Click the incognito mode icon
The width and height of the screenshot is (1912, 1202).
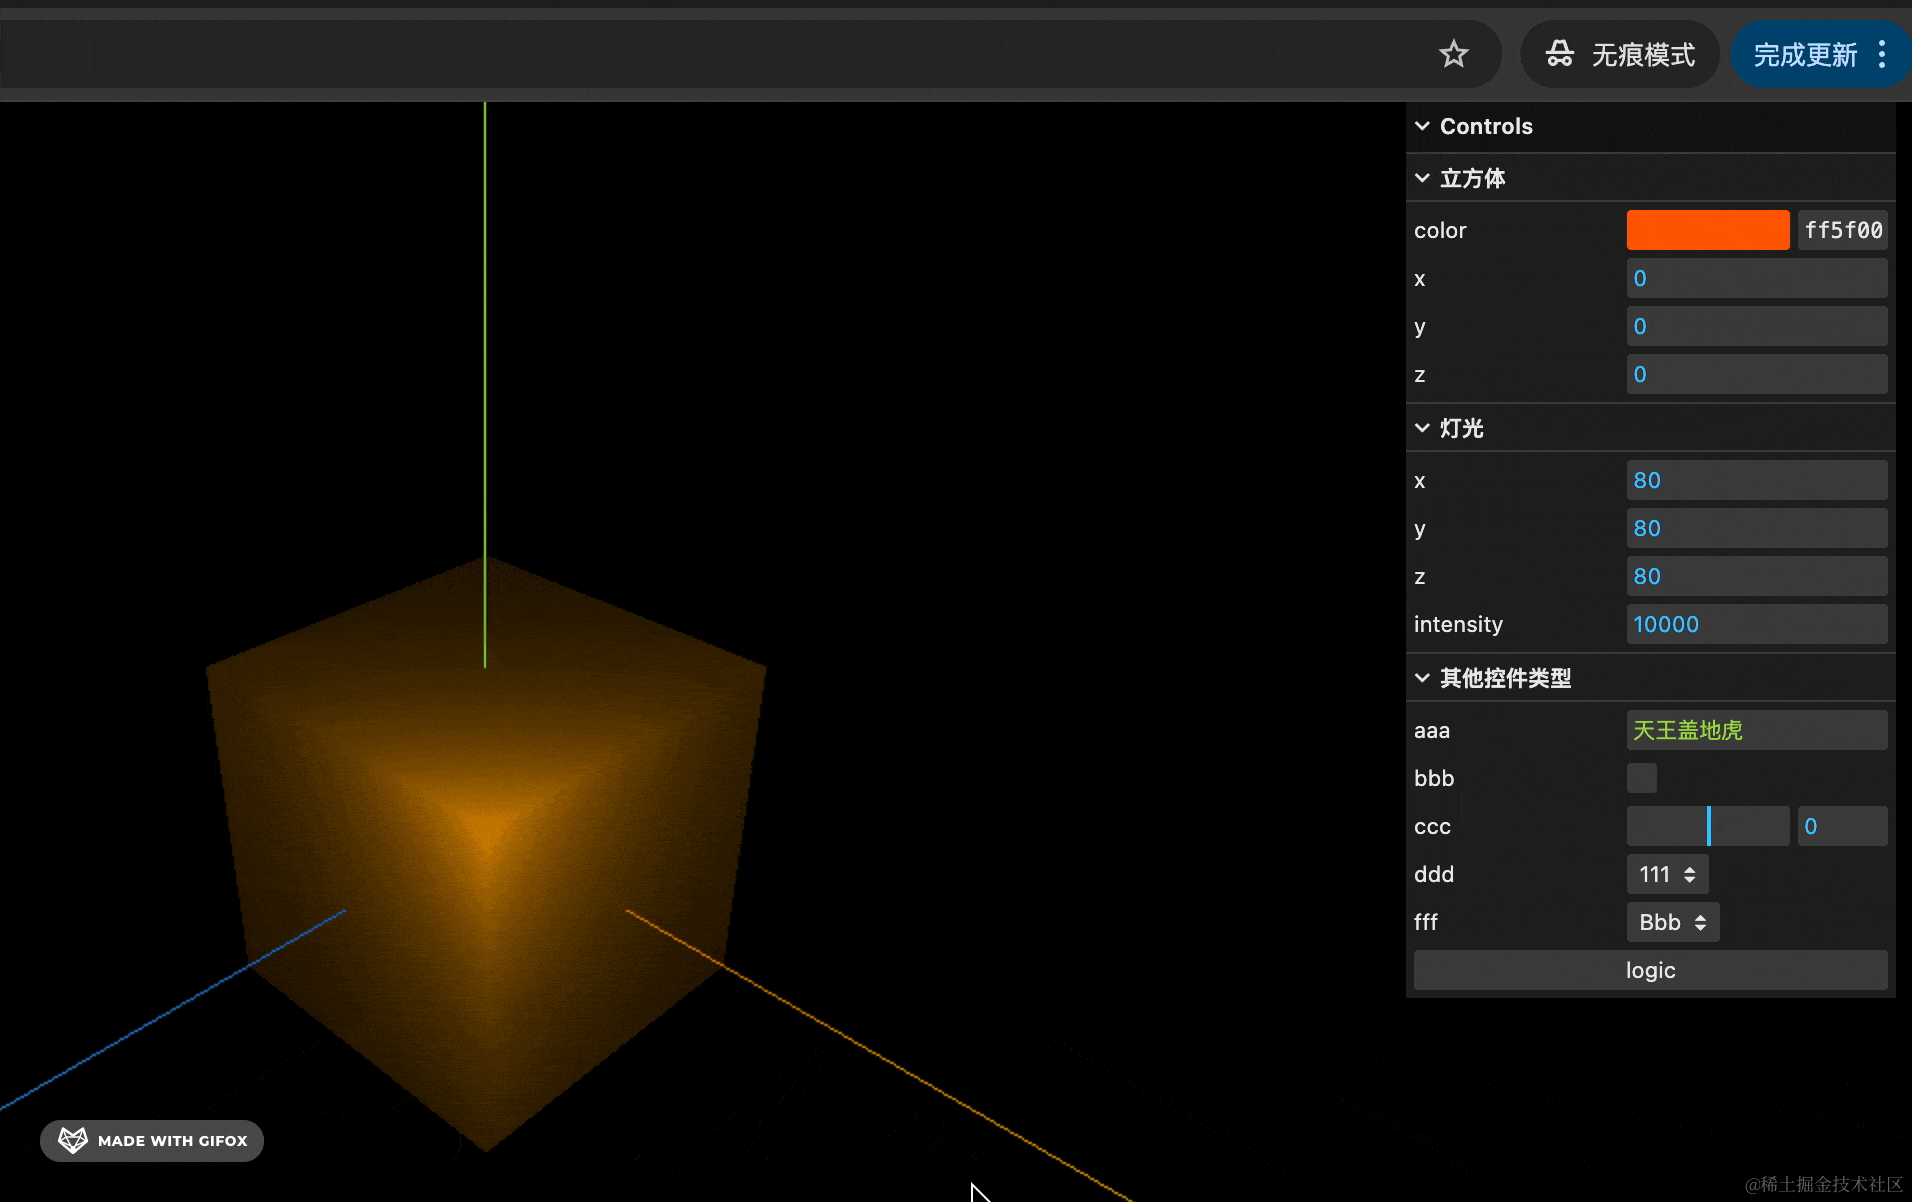coord(1559,54)
